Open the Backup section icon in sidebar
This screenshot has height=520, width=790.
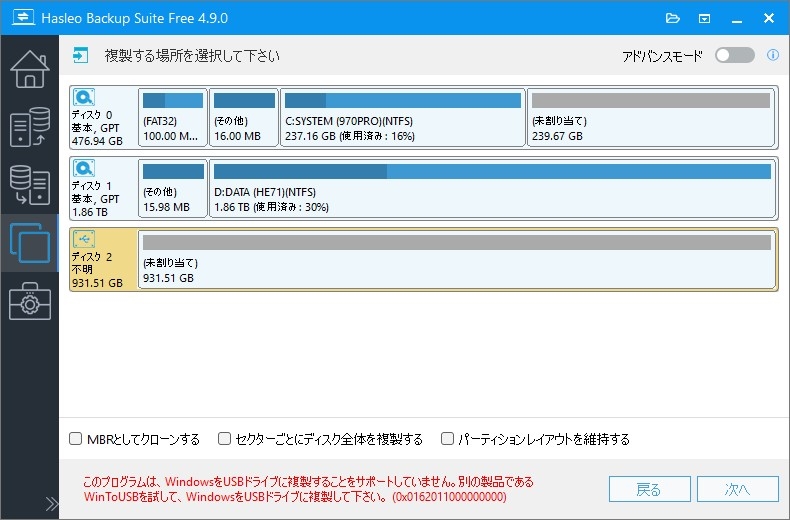(30, 127)
